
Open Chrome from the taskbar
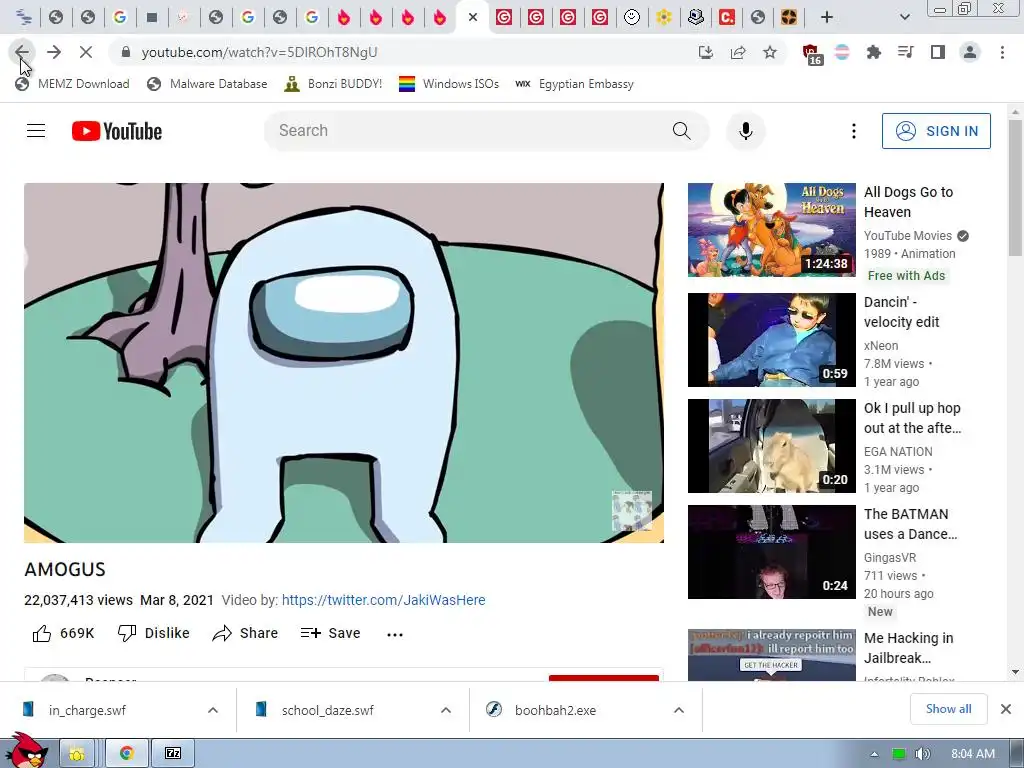point(126,754)
